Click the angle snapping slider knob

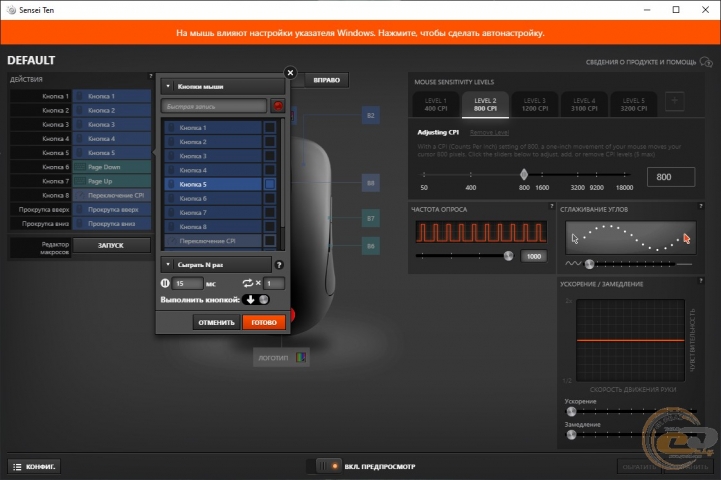pyautogui.click(x=589, y=264)
